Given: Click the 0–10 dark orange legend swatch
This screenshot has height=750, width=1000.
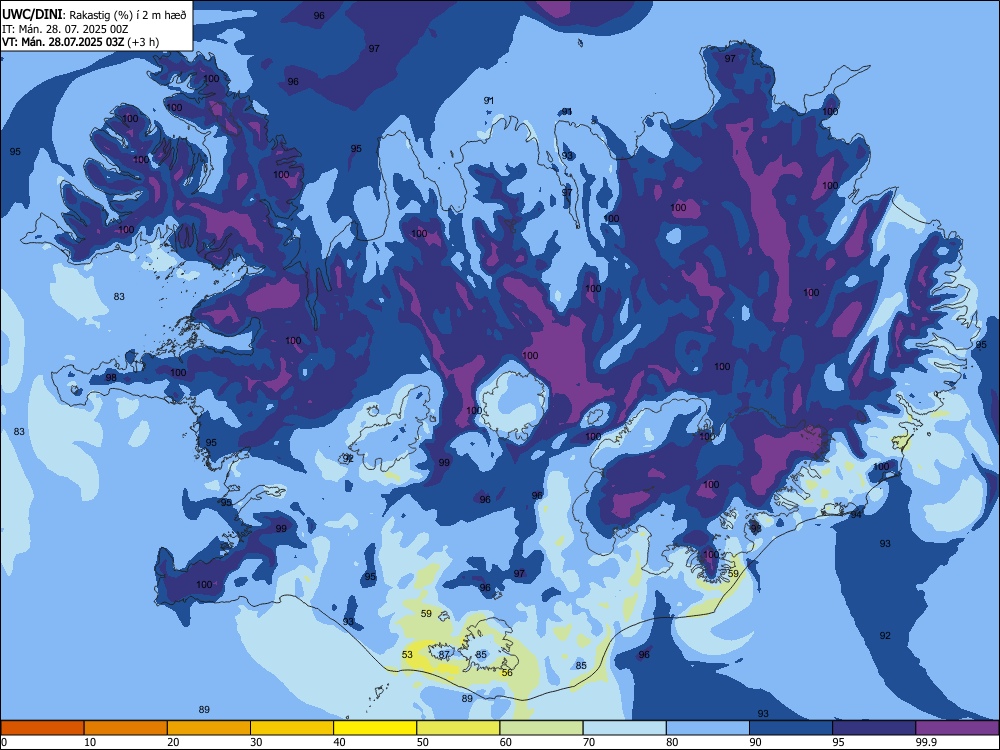Looking at the screenshot, I should (42, 728).
